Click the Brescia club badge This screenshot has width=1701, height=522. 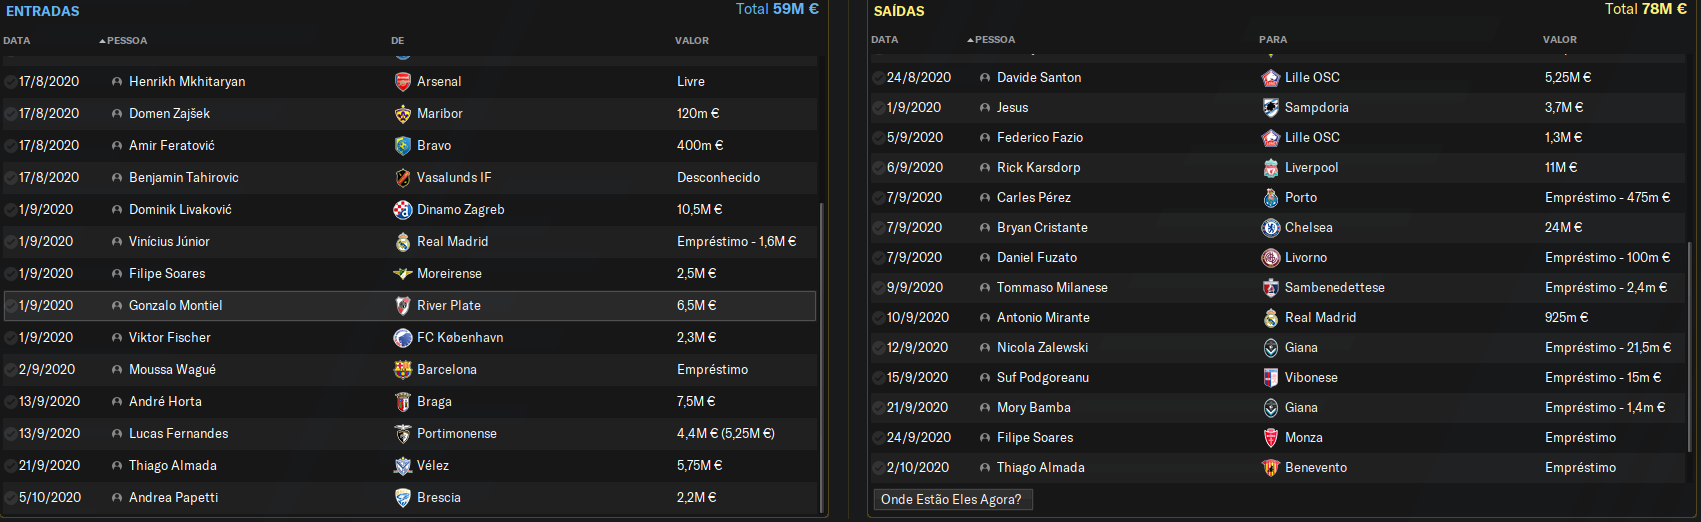pos(402,498)
